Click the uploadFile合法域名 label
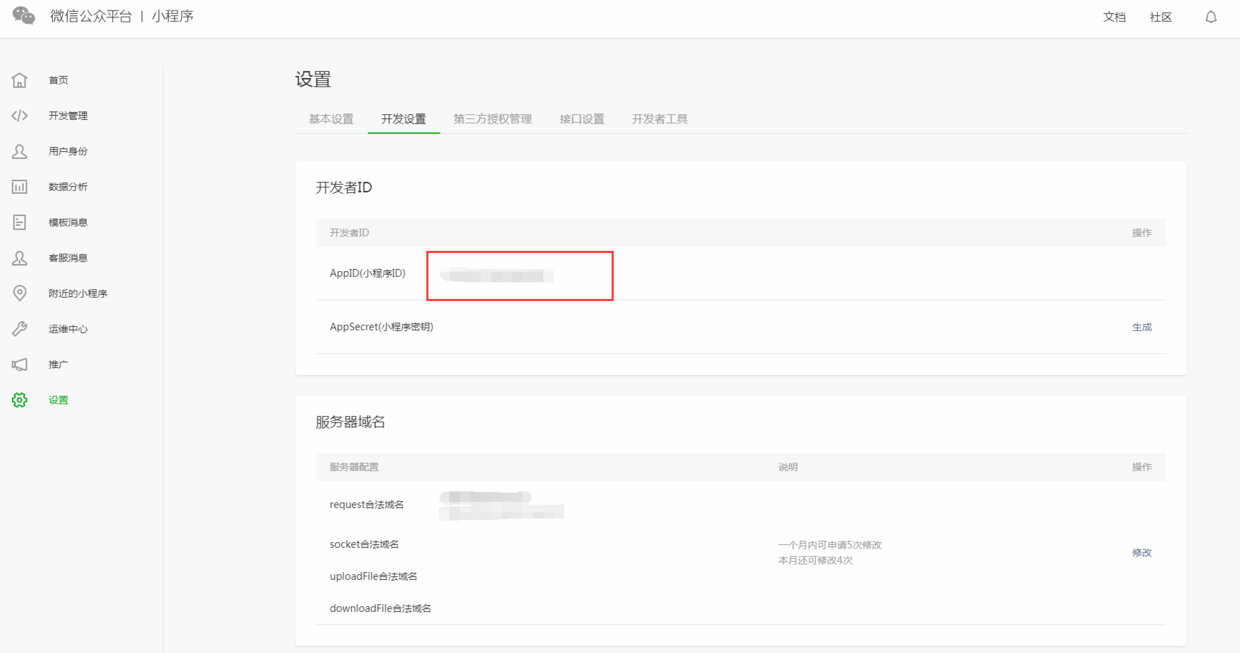Screen dimensions: 1240x653 click(374, 576)
